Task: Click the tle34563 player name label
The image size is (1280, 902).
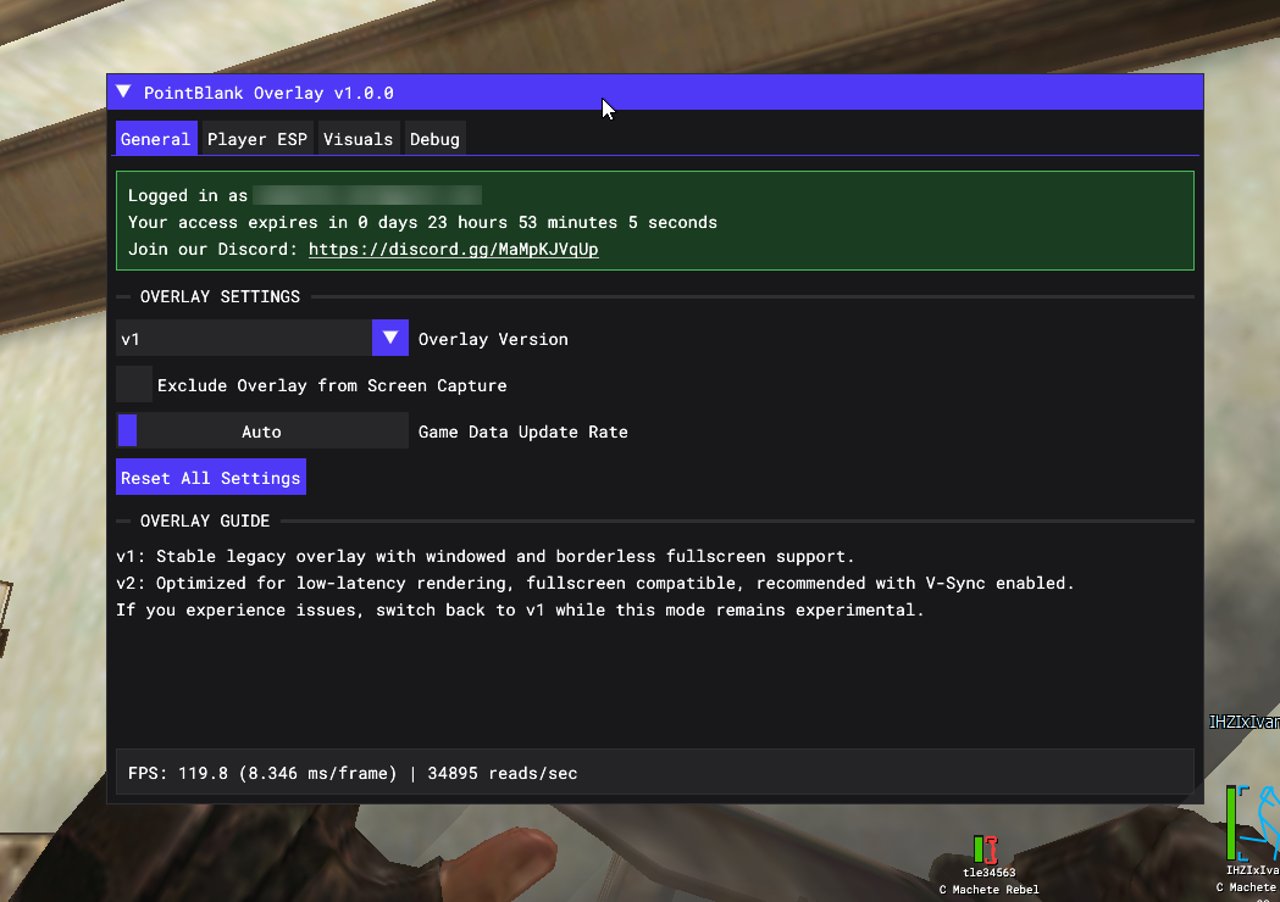Action: coord(989,873)
